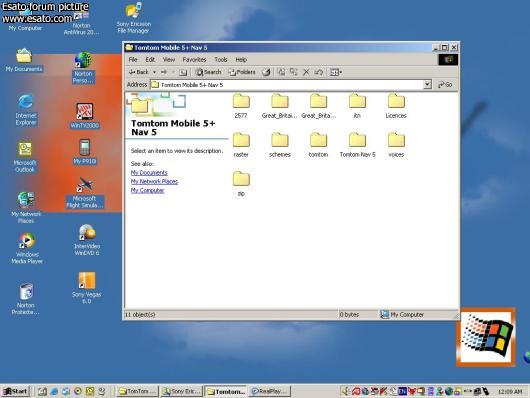Follow the My Computer link in side pane
The width and height of the screenshot is (530, 398).
[147, 190]
